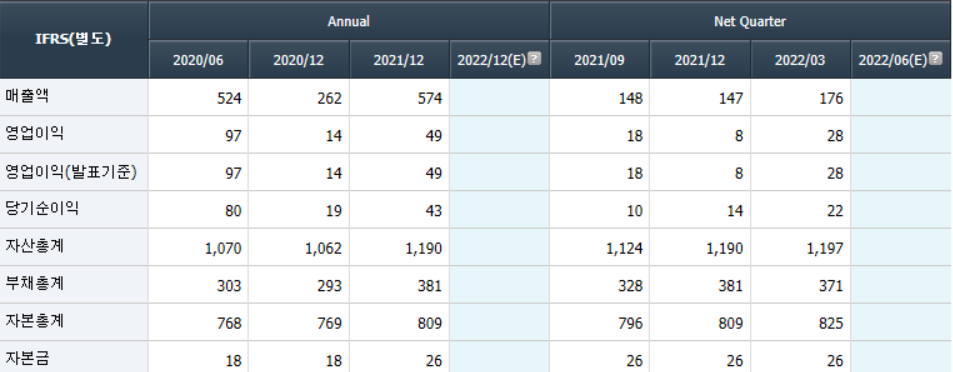Click 당기순이익 value 80 for 2020/06

click(233, 211)
